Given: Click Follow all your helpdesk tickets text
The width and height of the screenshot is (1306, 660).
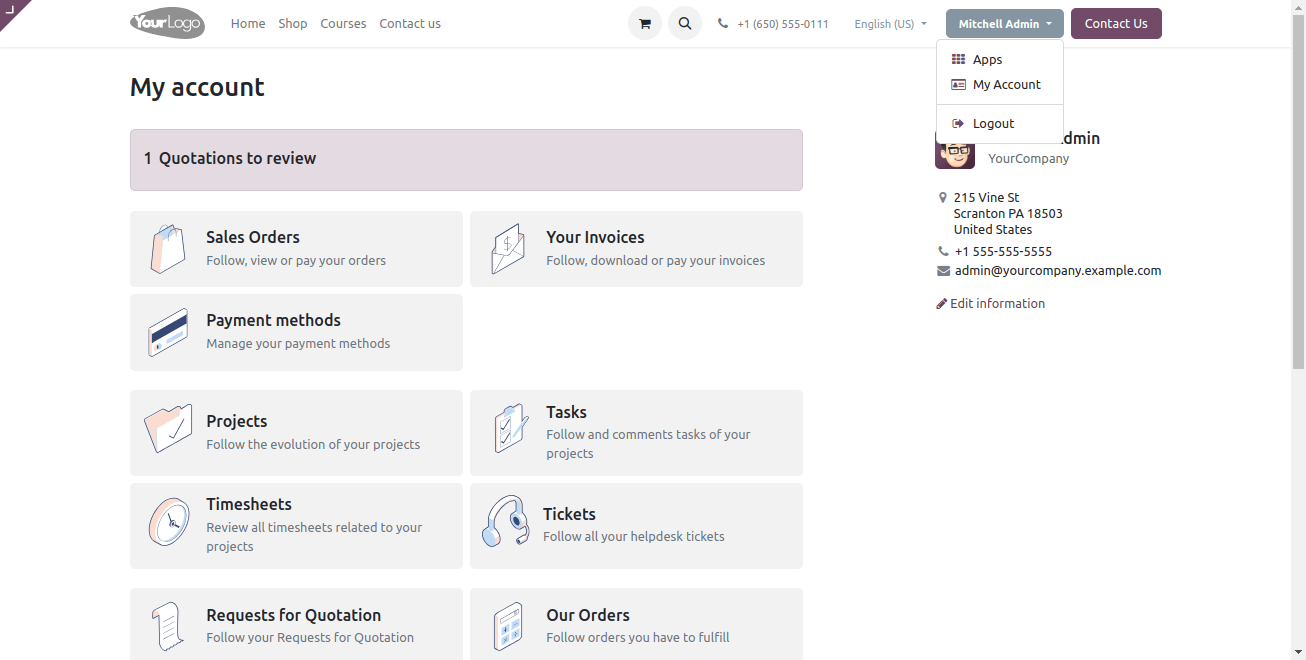Looking at the screenshot, I should 634,537.
